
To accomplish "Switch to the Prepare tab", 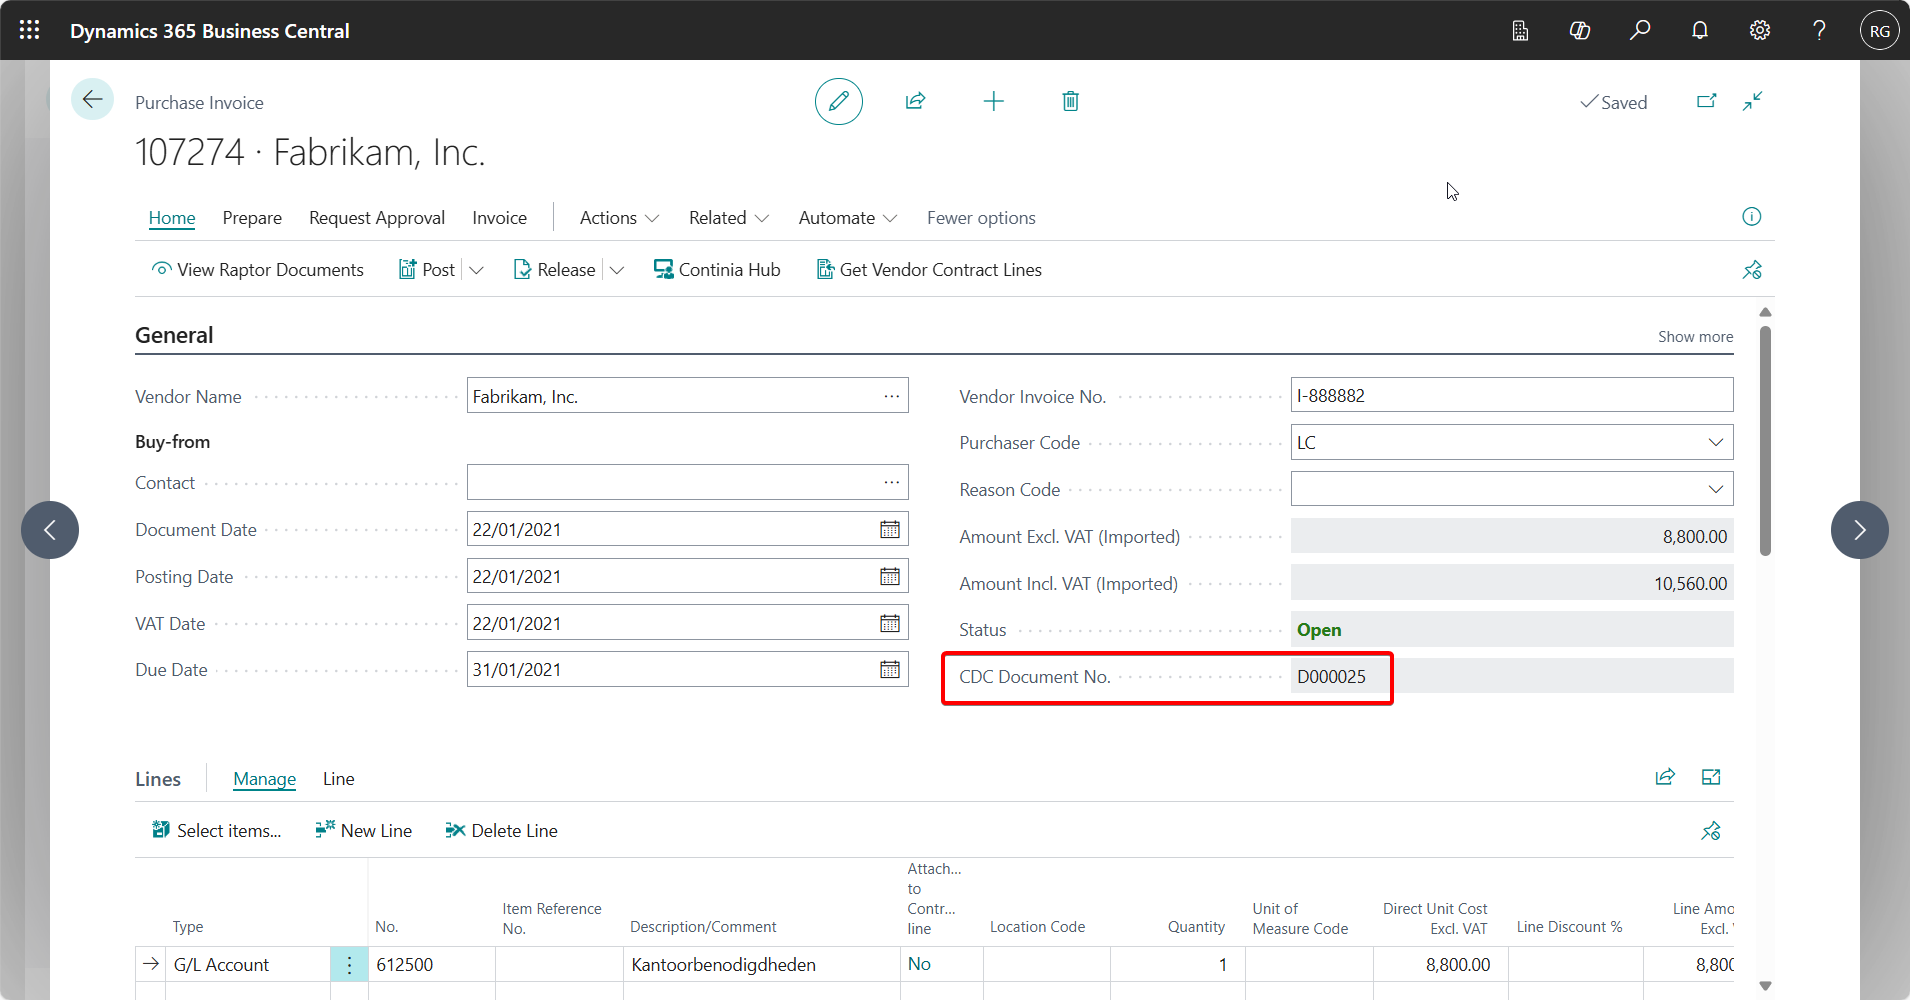I will pyautogui.click(x=252, y=218).
